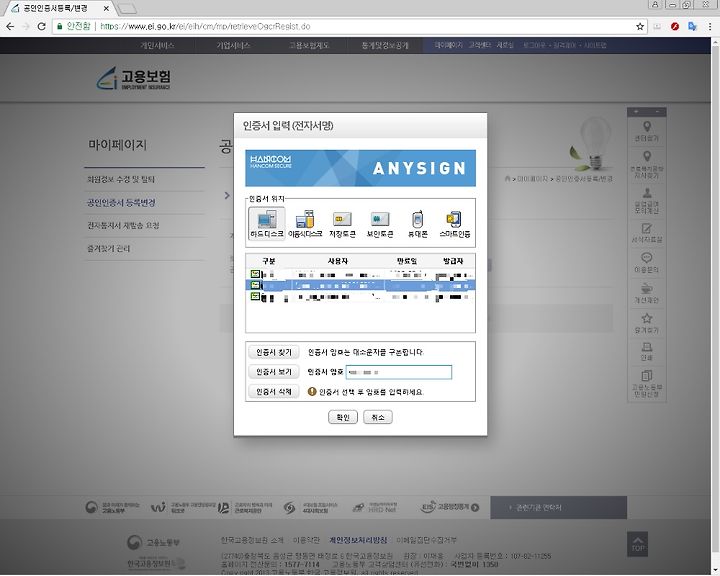This screenshot has height=576, width=720.
Task: Click 즐겨찾기 star quick-menu icon
Action: tap(647, 323)
